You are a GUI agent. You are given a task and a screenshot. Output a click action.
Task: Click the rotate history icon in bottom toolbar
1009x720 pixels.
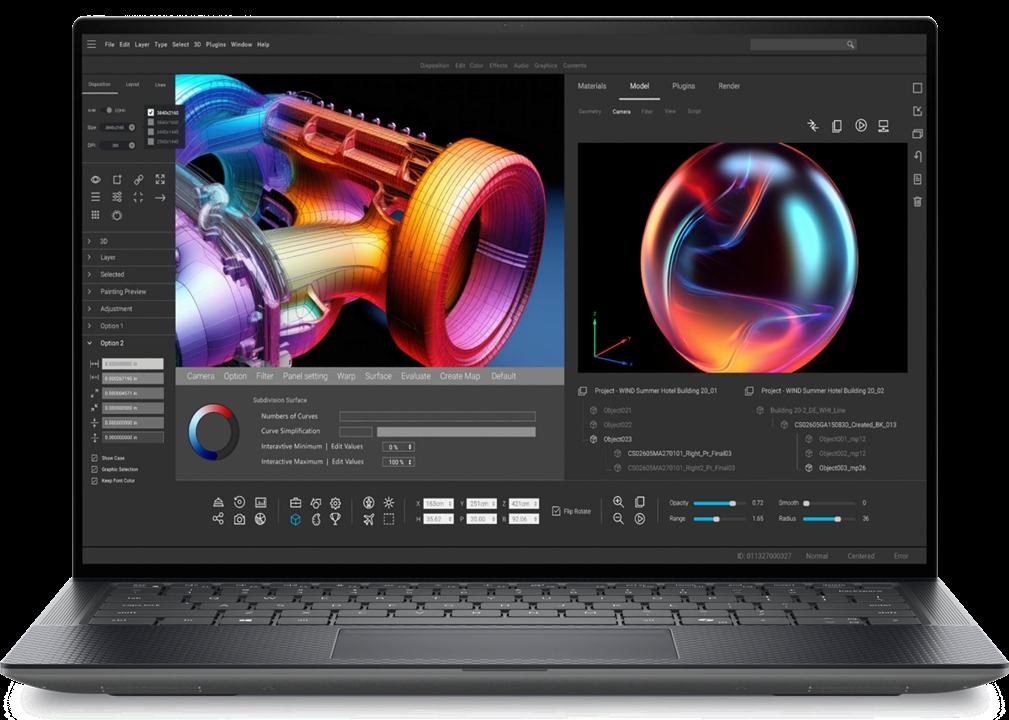tap(239, 503)
